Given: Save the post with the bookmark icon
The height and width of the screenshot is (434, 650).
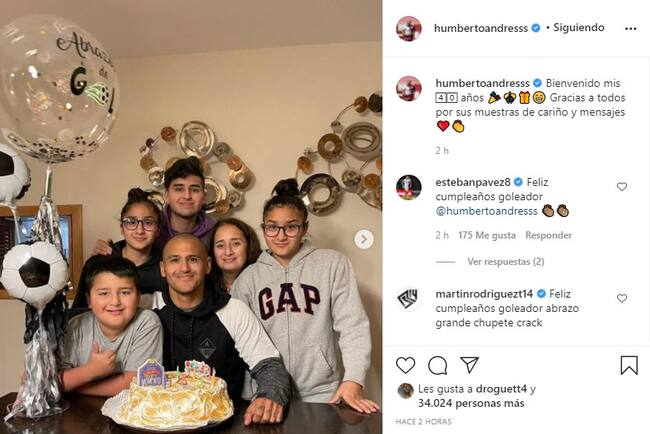Looking at the screenshot, I should click(x=629, y=365).
